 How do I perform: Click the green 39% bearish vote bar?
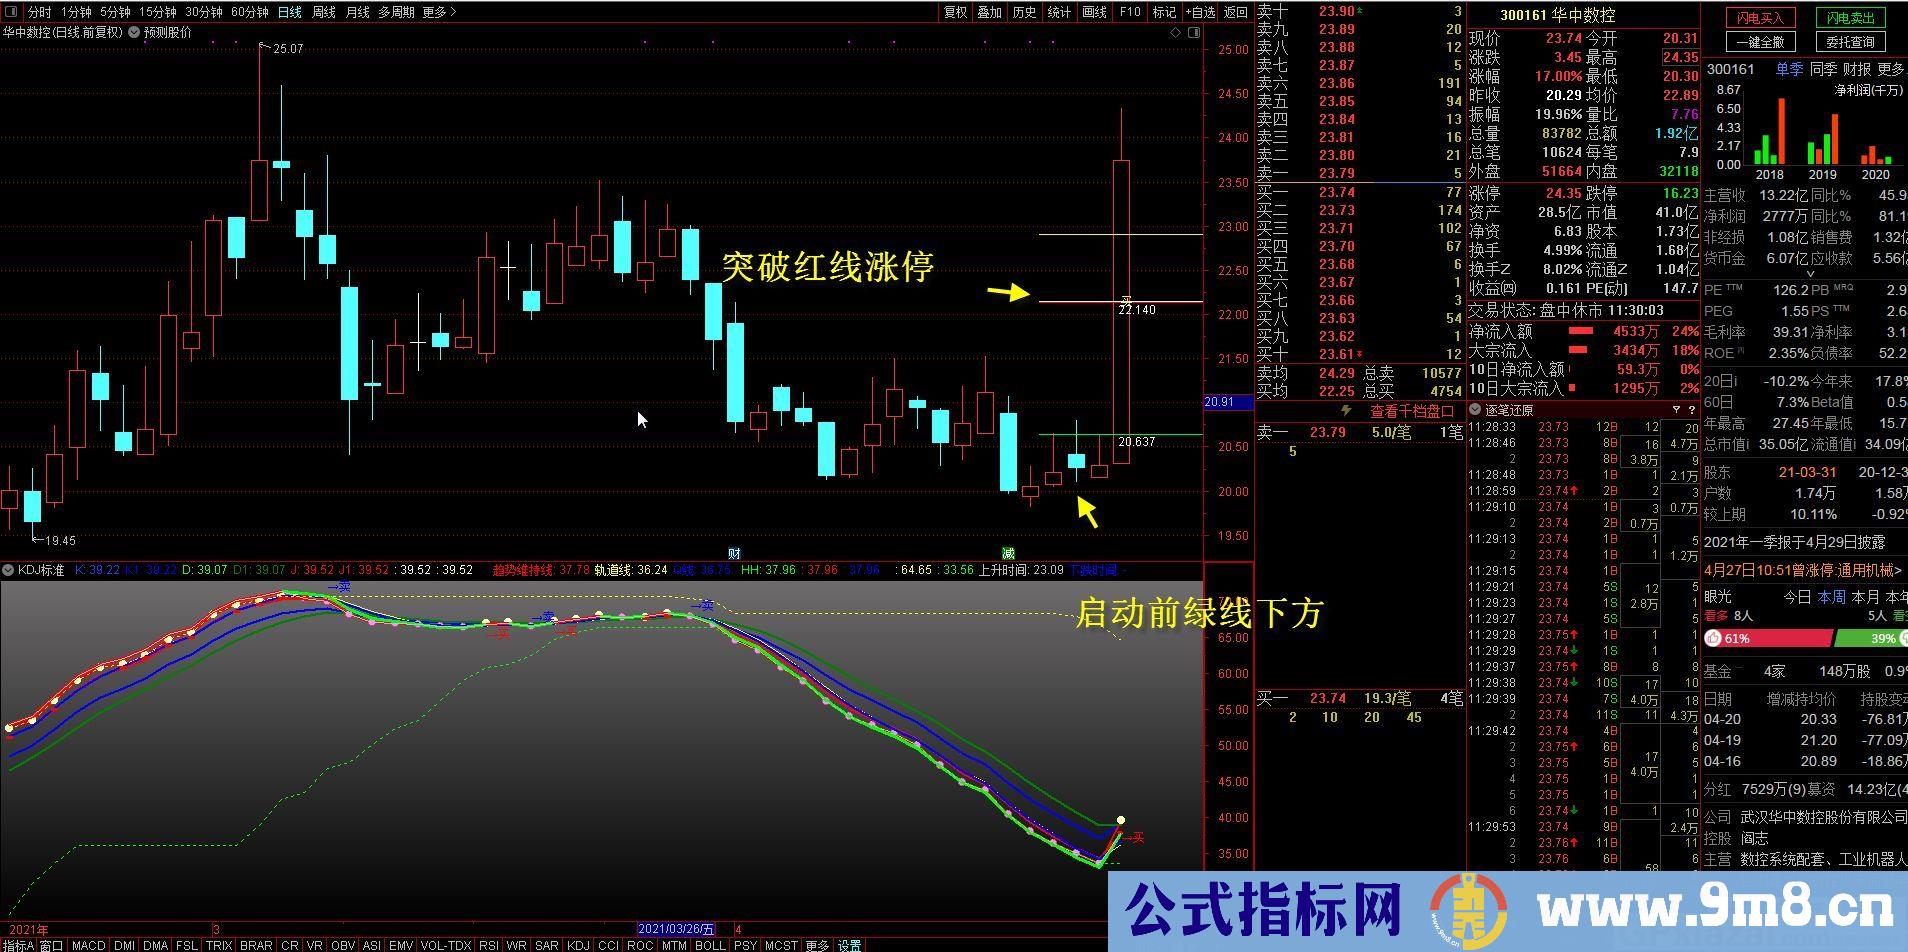click(1872, 638)
